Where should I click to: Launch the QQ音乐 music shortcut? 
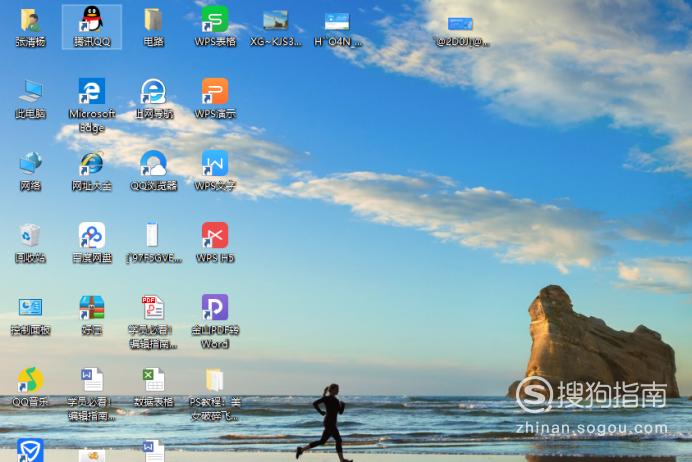30,379
